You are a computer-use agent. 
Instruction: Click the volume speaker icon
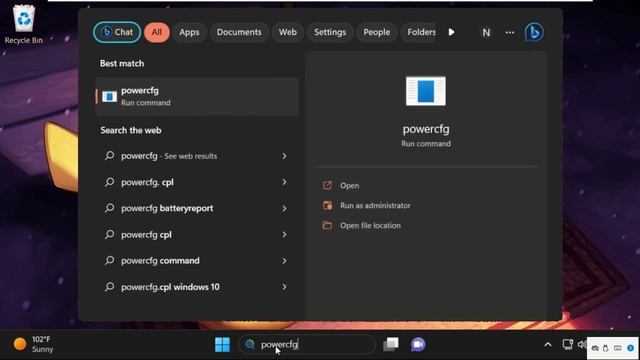pos(582,344)
